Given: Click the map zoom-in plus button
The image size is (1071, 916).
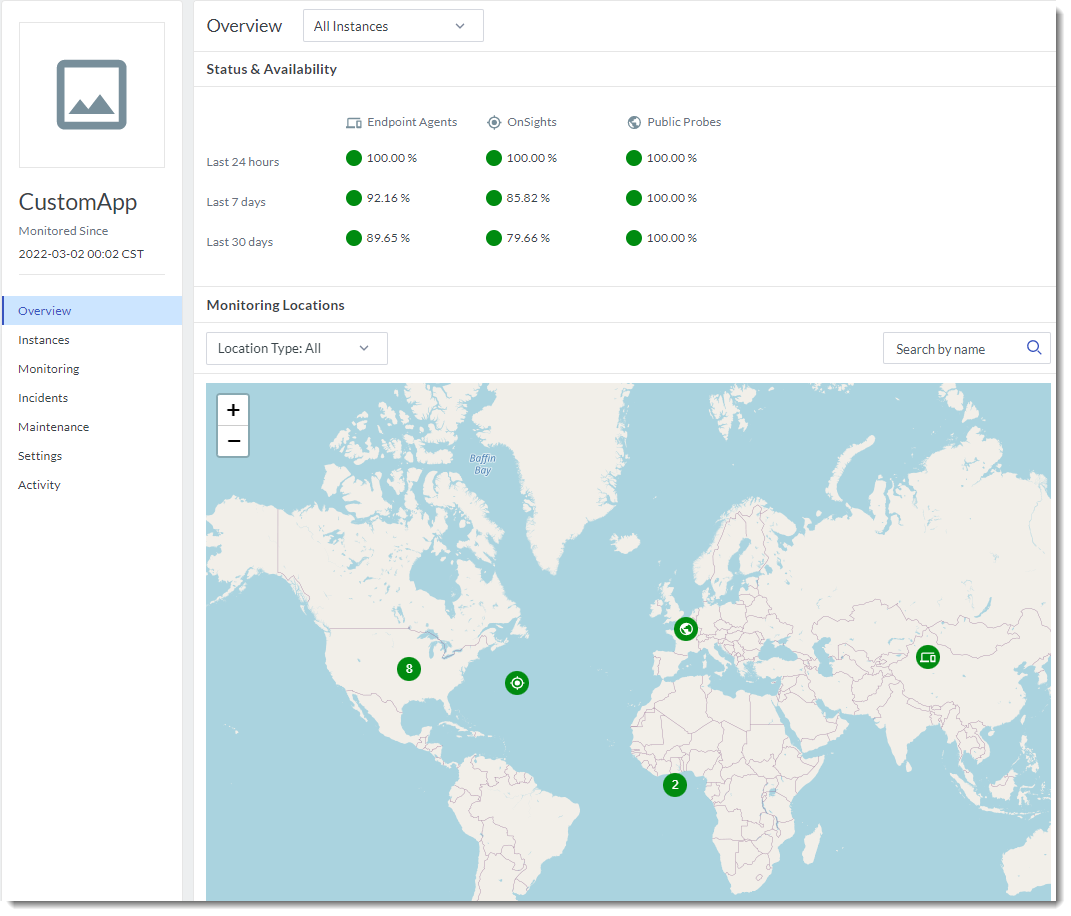Looking at the screenshot, I should point(233,410).
